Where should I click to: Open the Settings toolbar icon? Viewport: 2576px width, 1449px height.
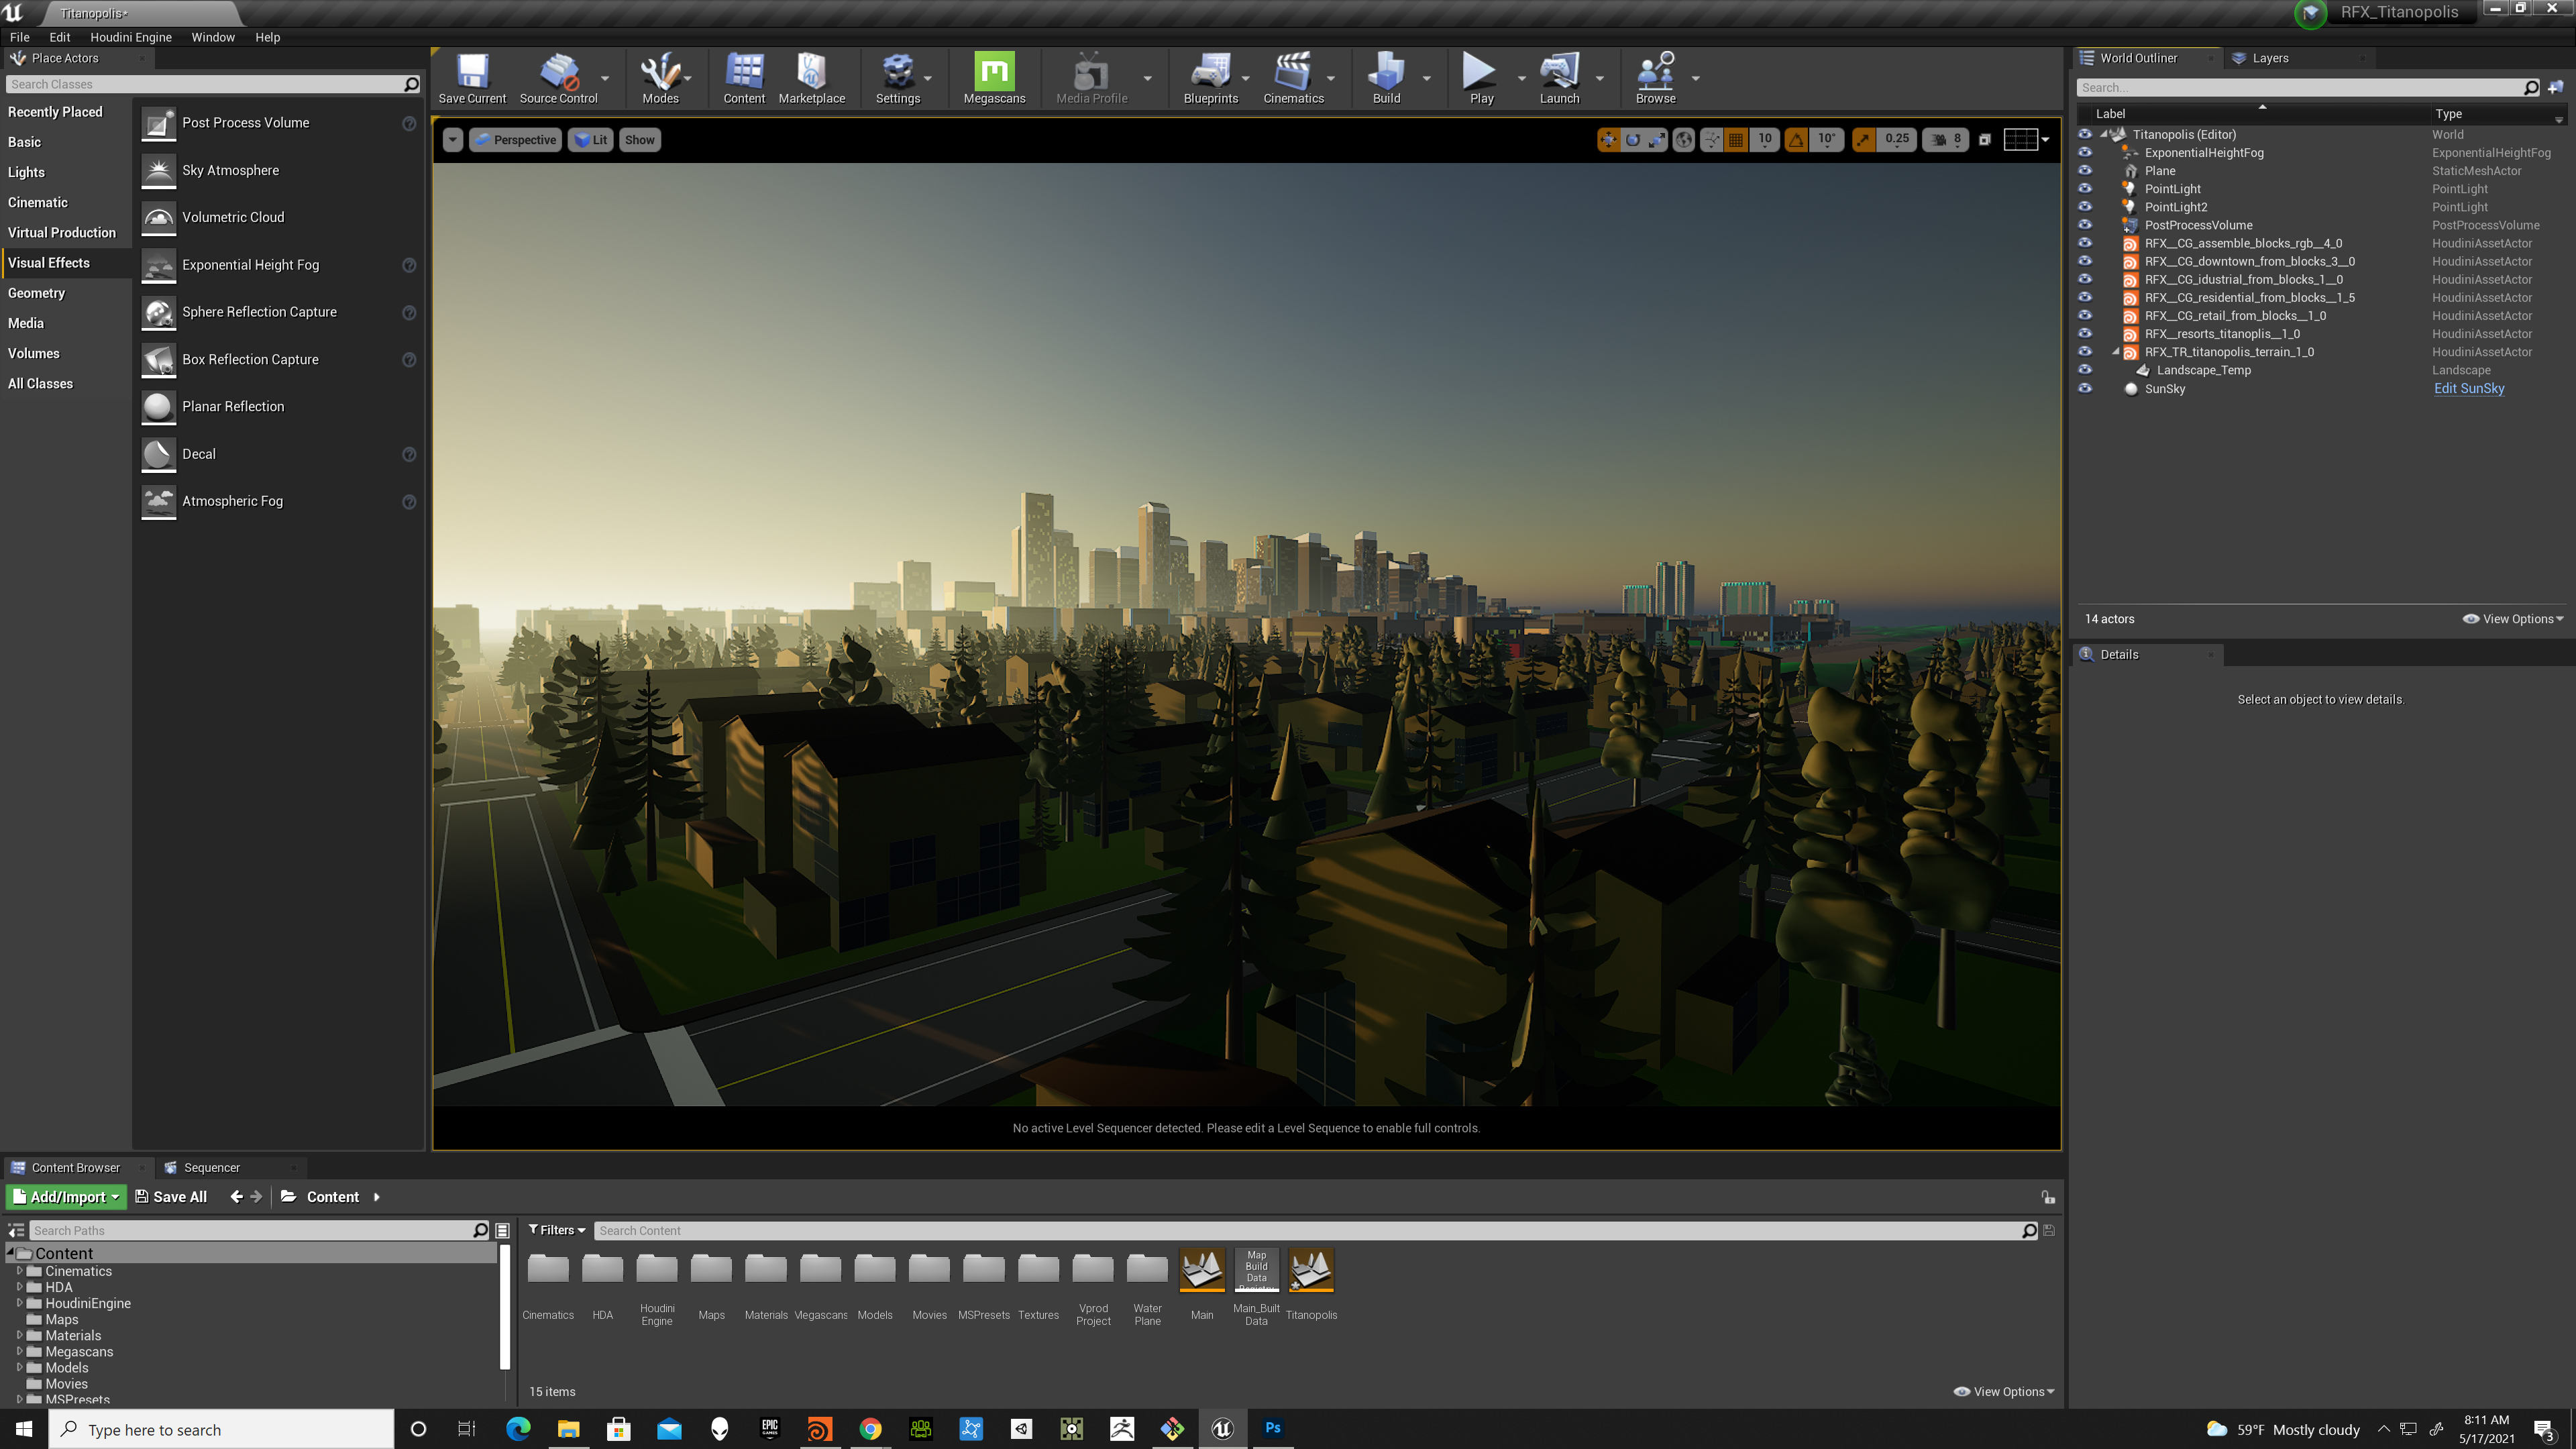[x=897, y=72]
